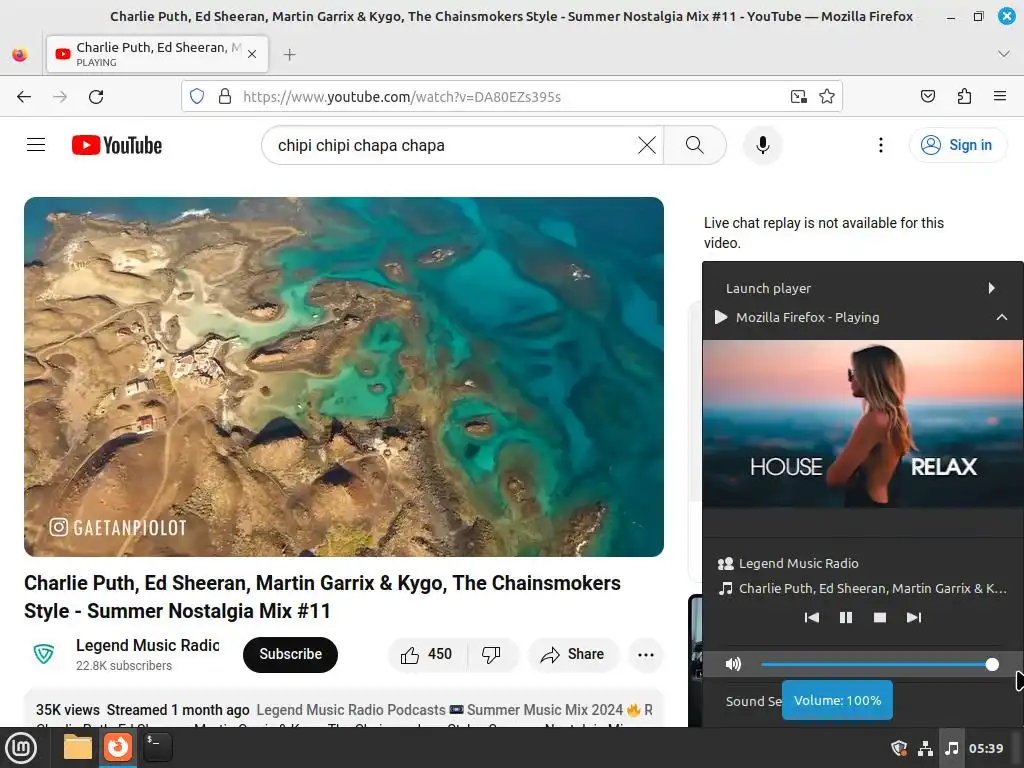This screenshot has height=768, width=1024.
Task: Open the network tray icon
Action: pos(925,748)
